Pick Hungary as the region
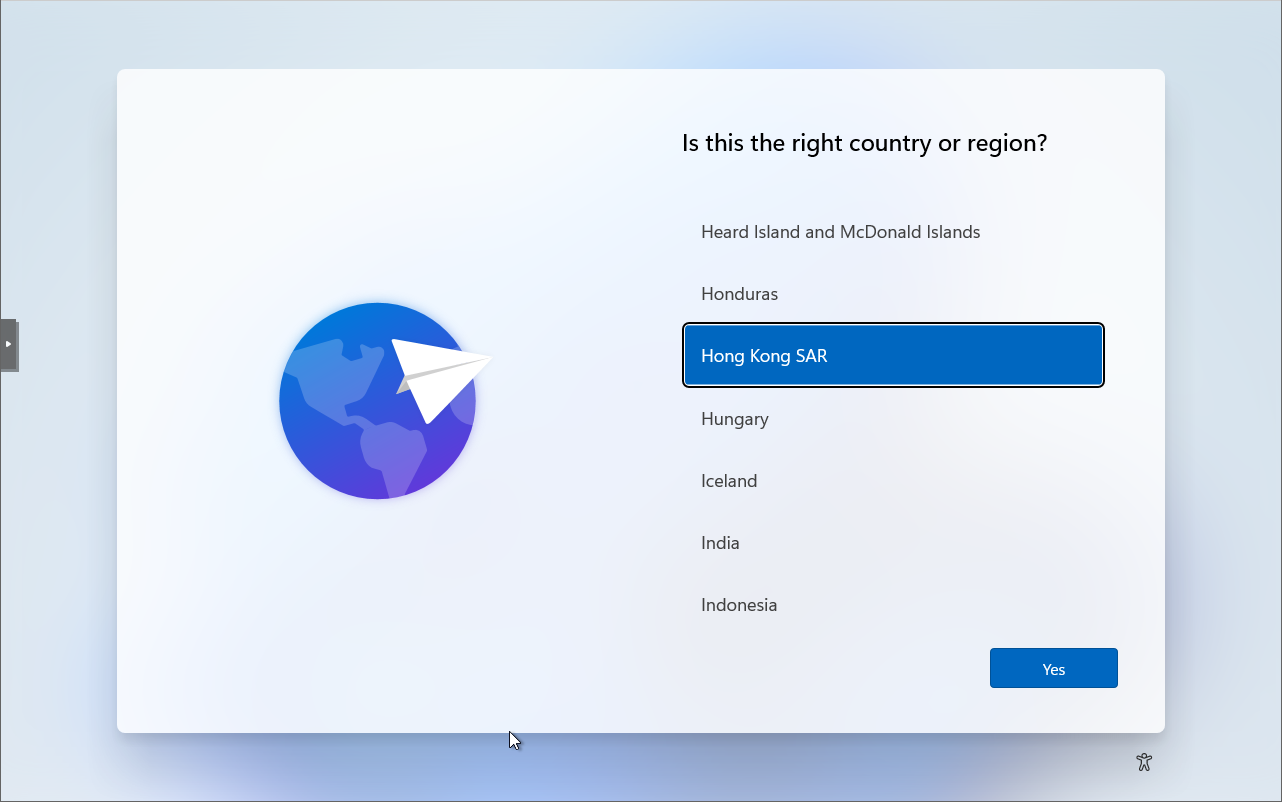This screenshot has width=1282, height=802. (x=735, y=419)
